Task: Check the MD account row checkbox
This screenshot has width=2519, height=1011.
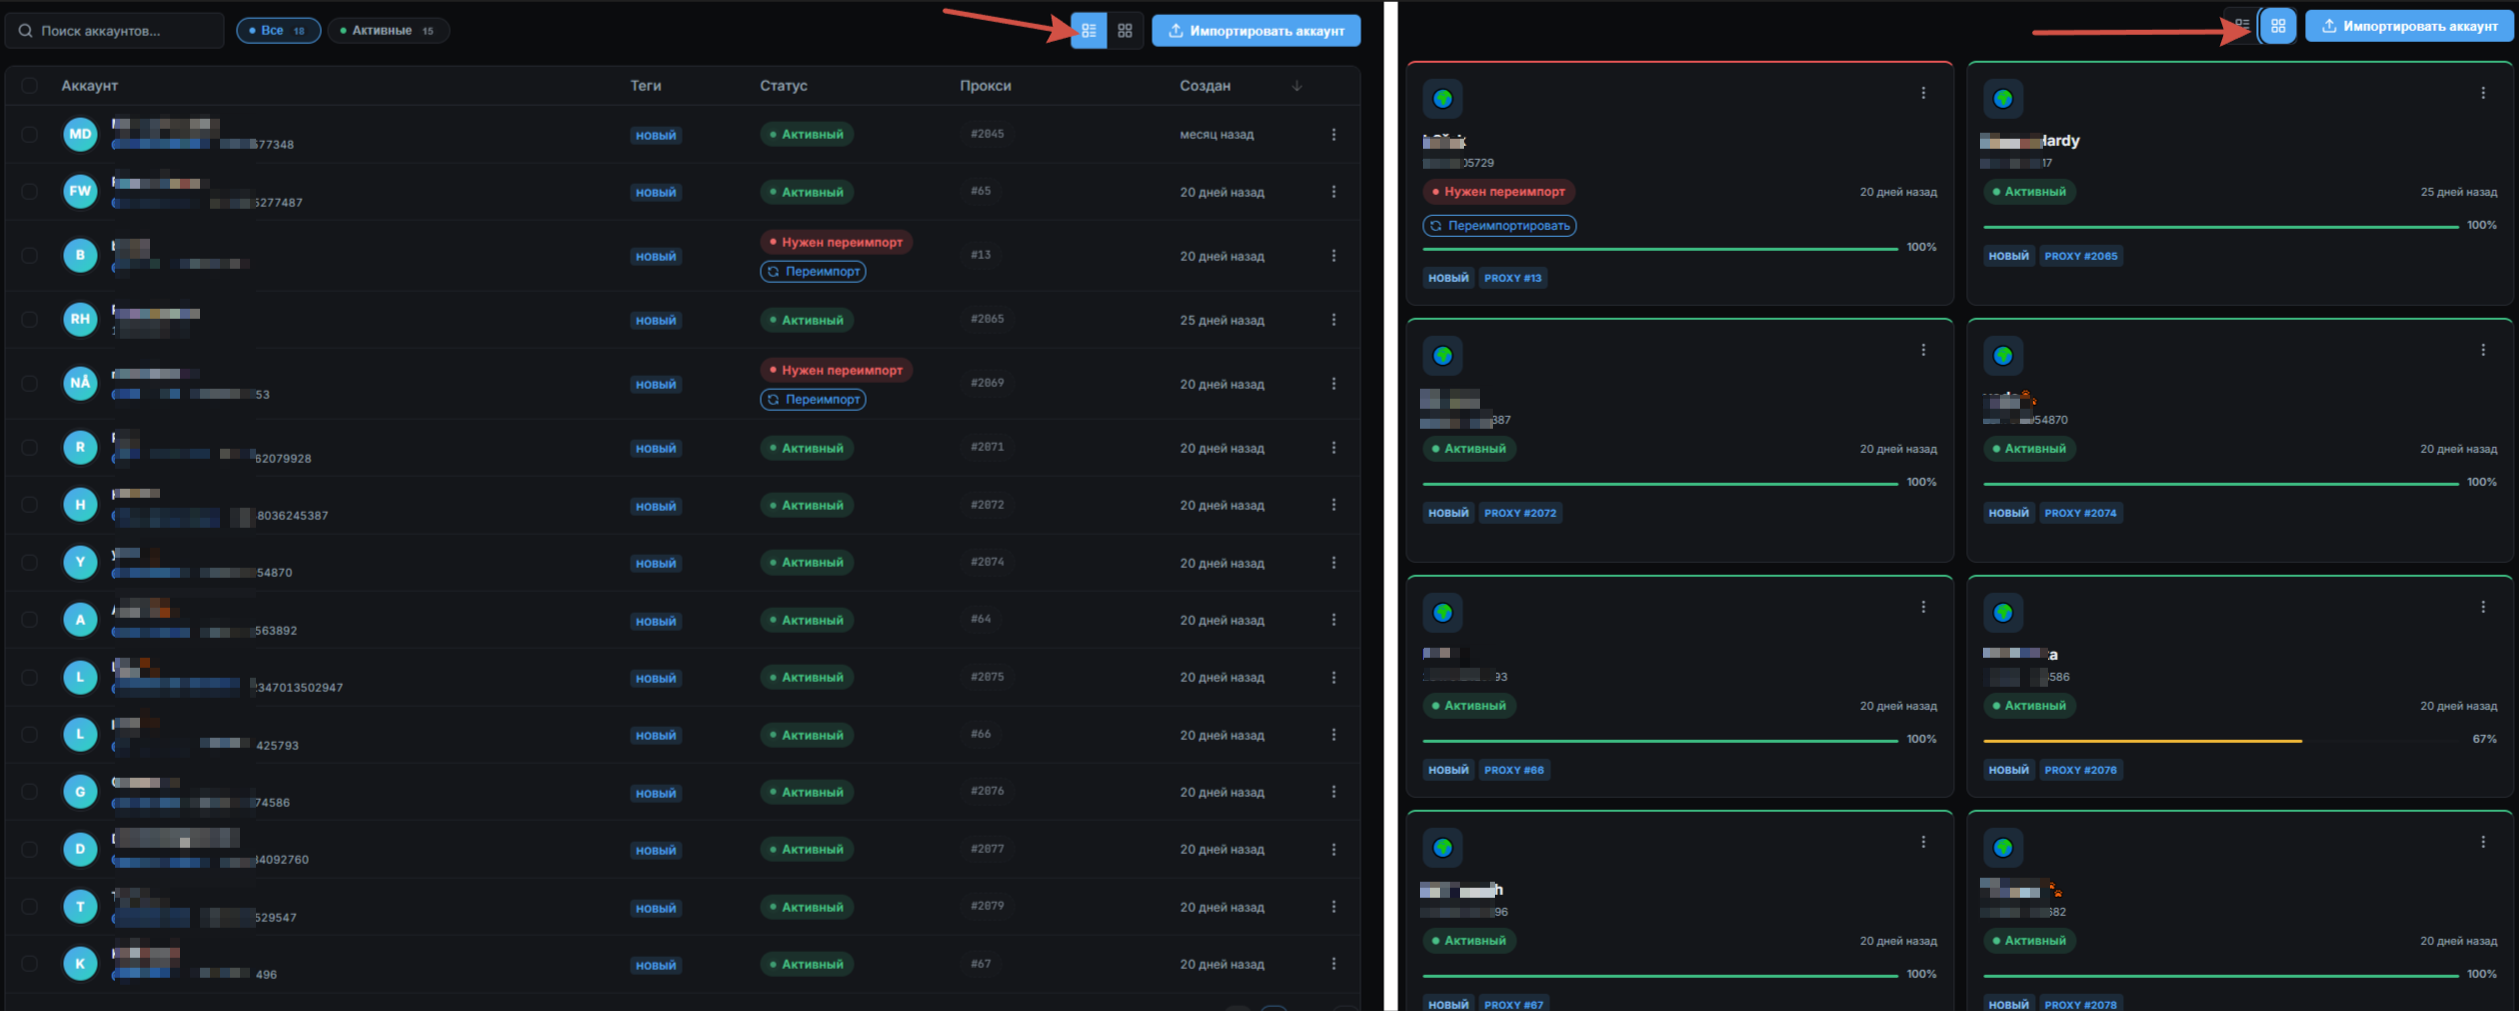Action: (29, 134)
